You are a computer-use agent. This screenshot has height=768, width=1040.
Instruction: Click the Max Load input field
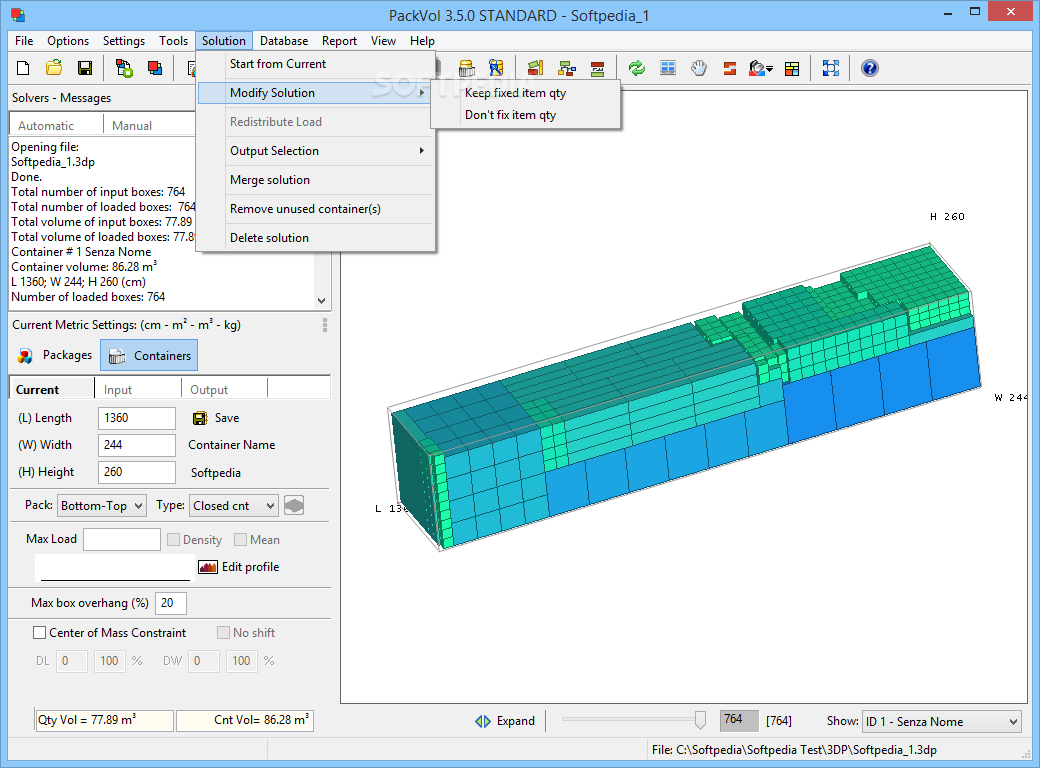point(122,539)
